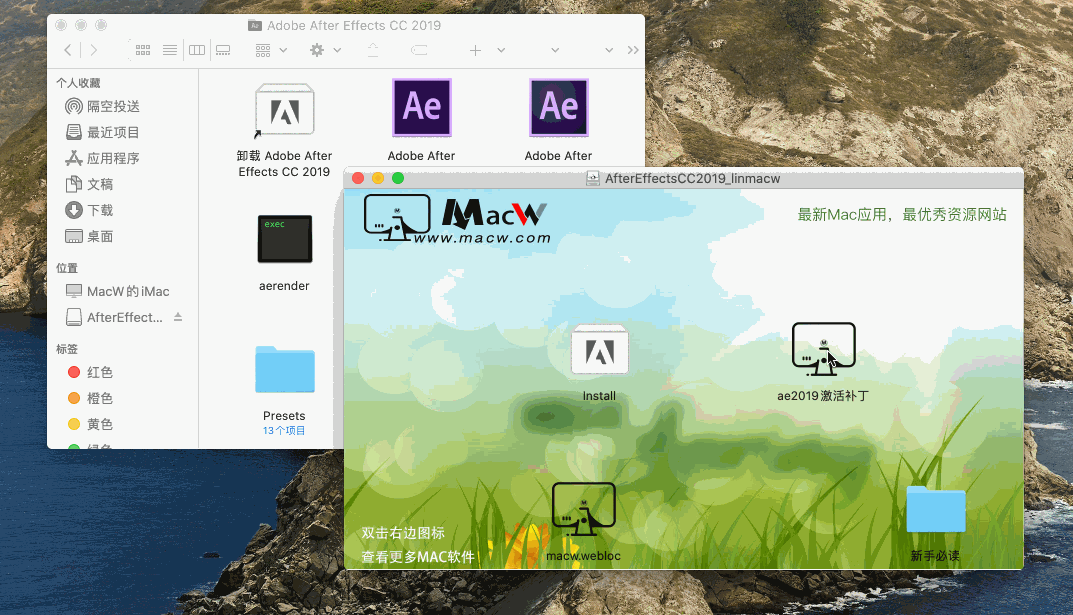Viewport: 1073px width, 615px height.
Task: Eject the AfterEffect disk image
Action: [x=176, y=318]
